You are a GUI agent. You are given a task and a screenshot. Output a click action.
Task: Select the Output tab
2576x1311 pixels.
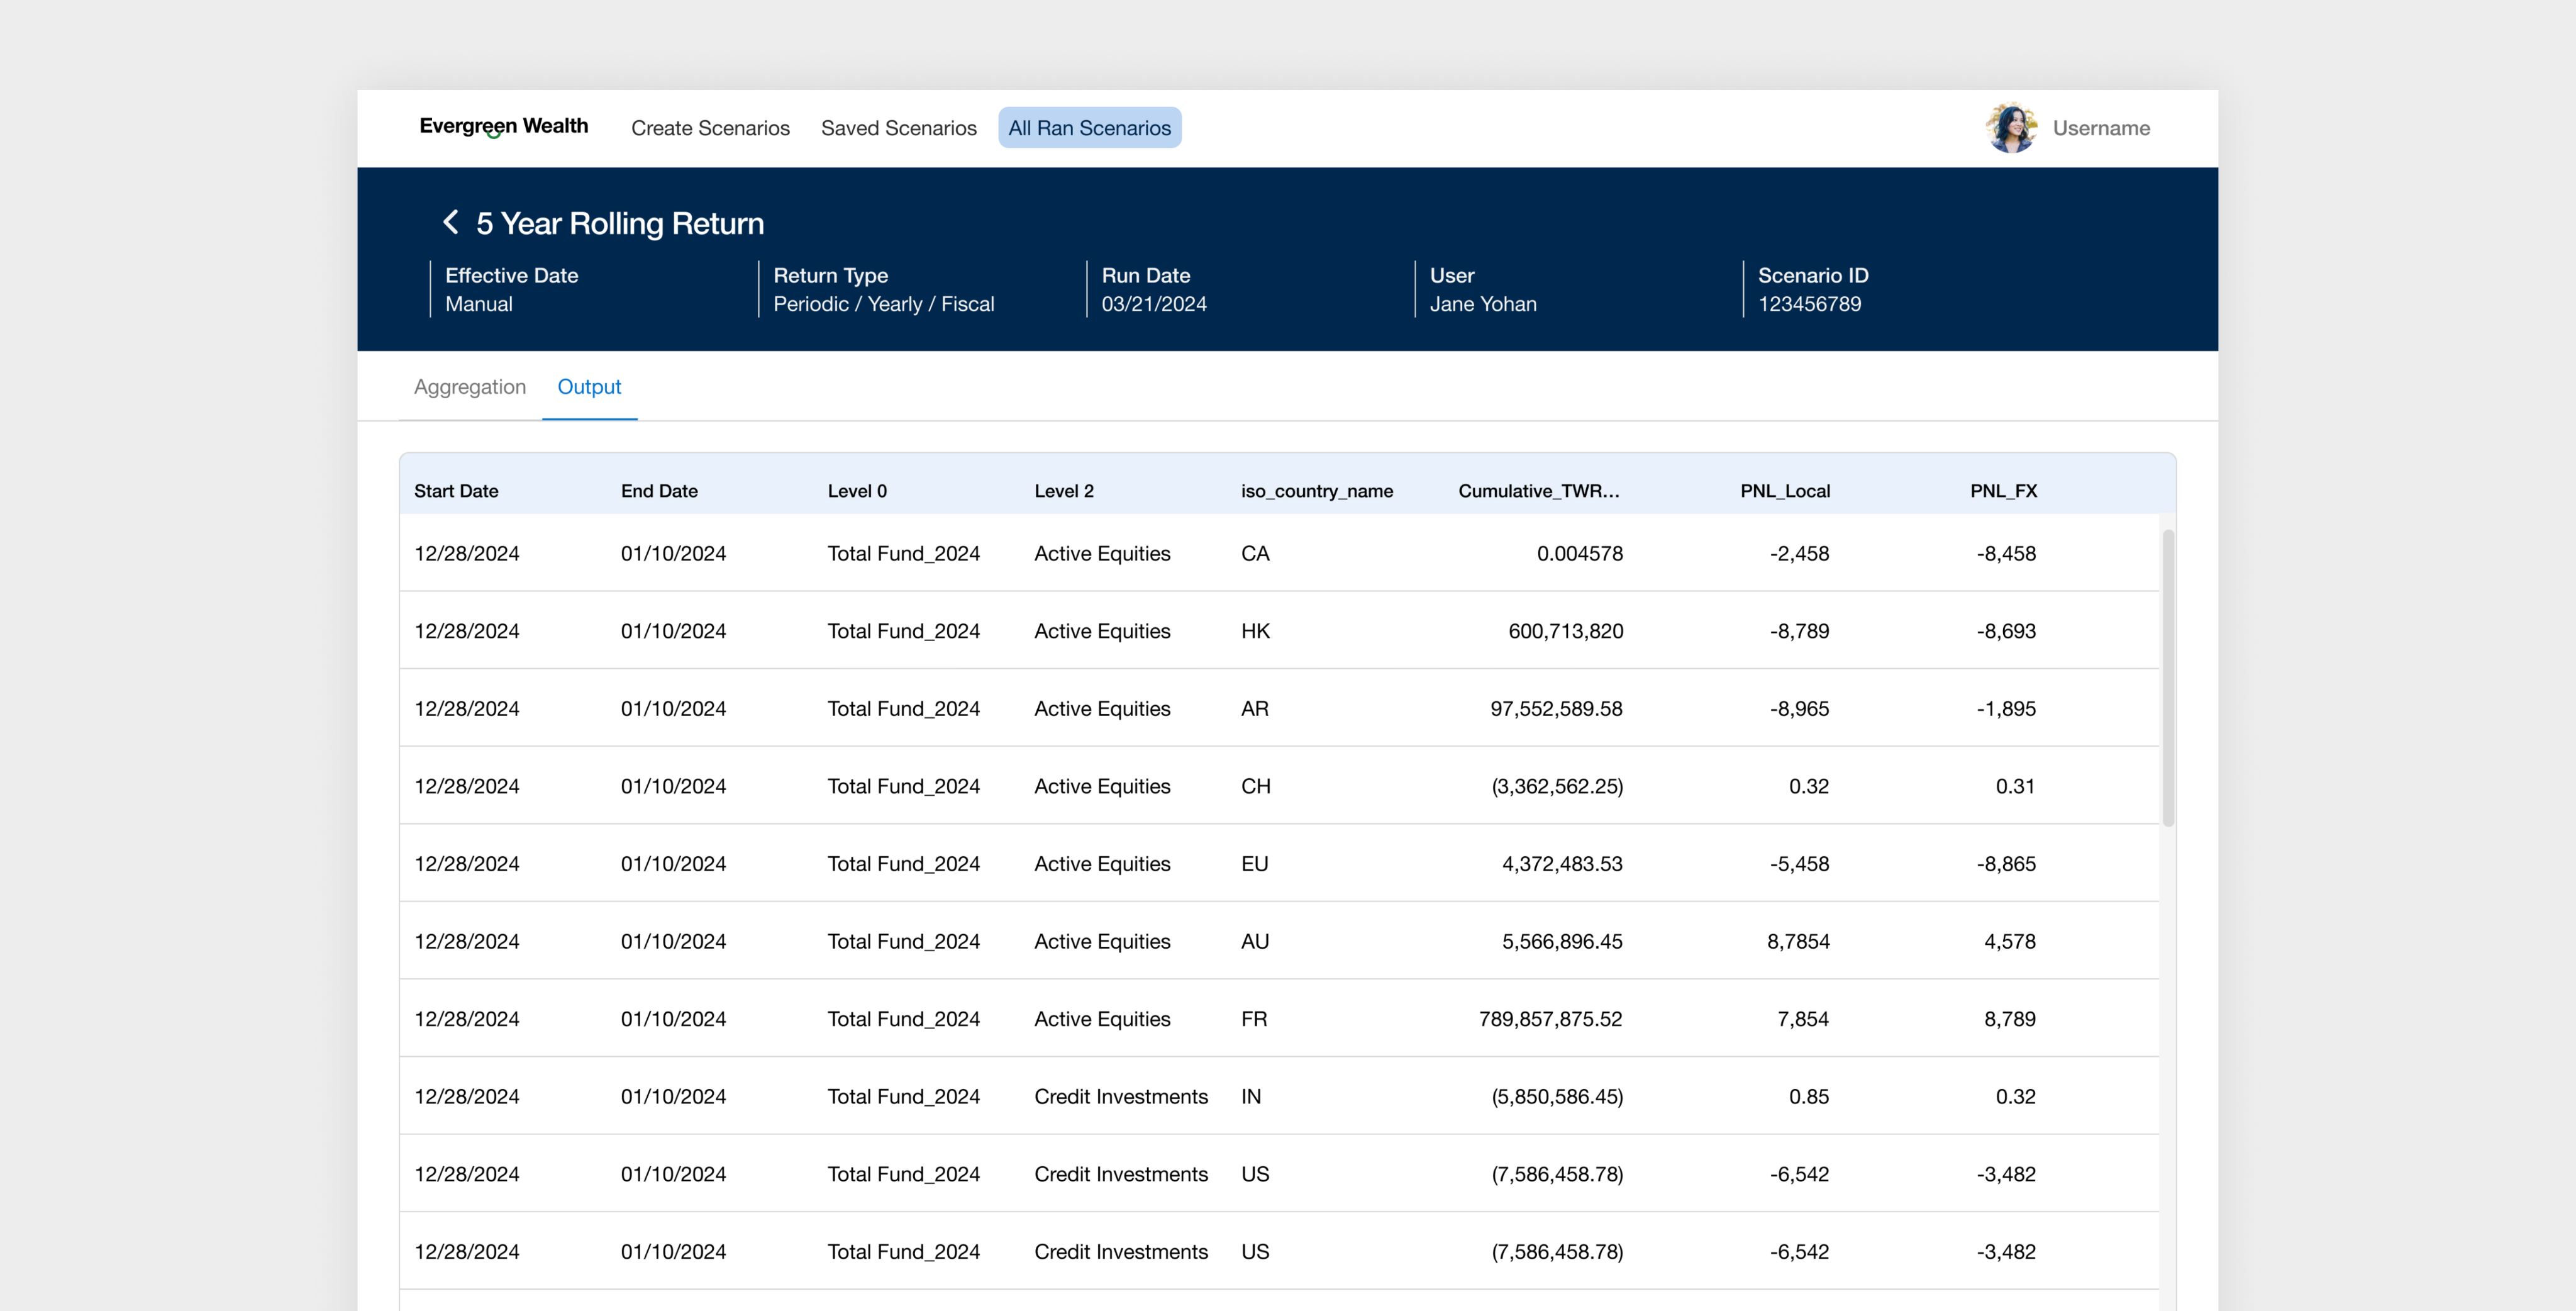click(589, 387)
